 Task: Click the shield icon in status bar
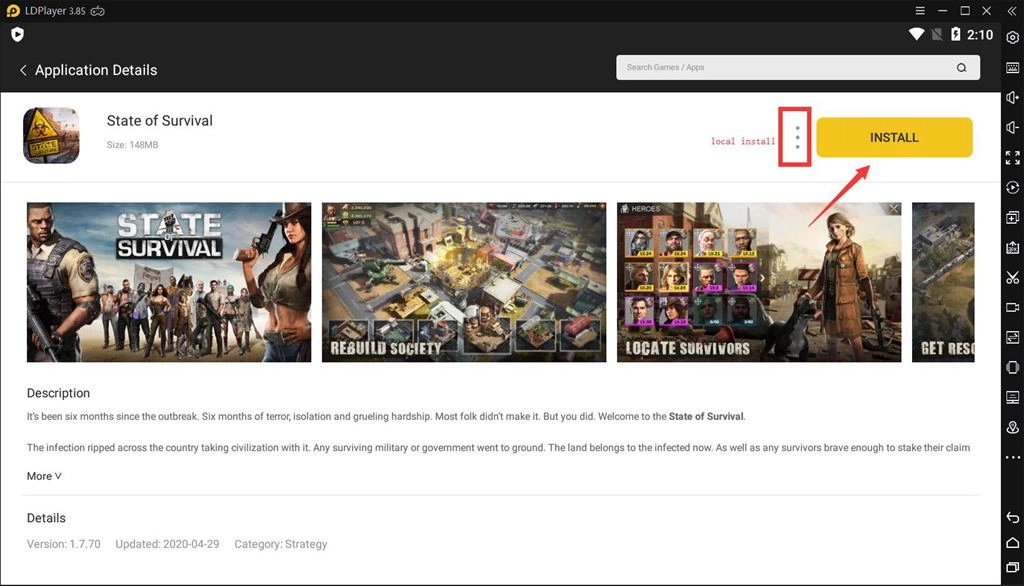click(18, 35)
